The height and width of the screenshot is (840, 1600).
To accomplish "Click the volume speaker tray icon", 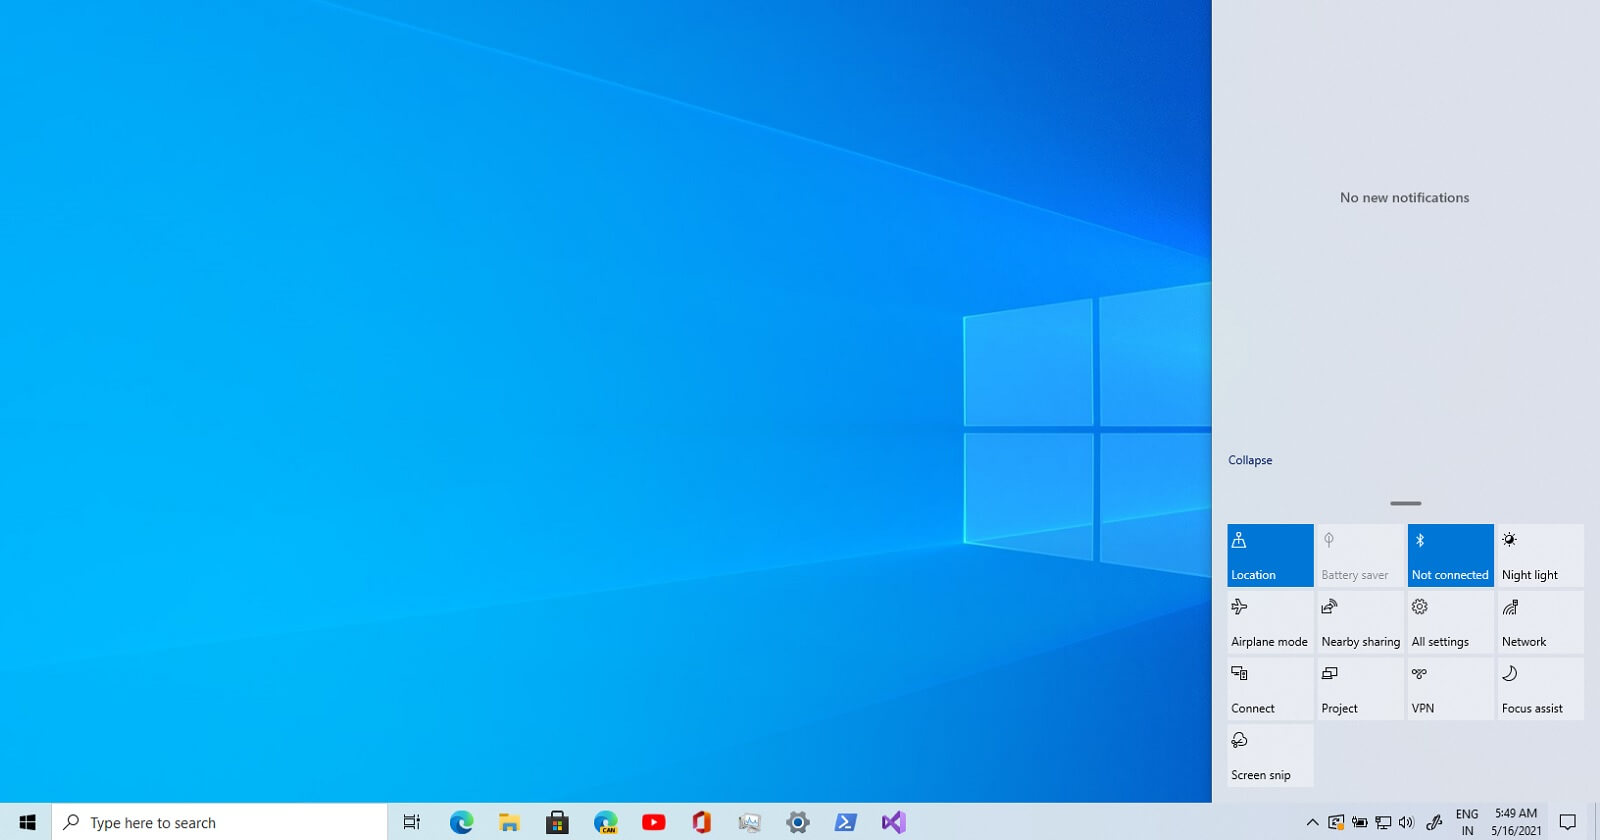I will [x=1406, y=822].
